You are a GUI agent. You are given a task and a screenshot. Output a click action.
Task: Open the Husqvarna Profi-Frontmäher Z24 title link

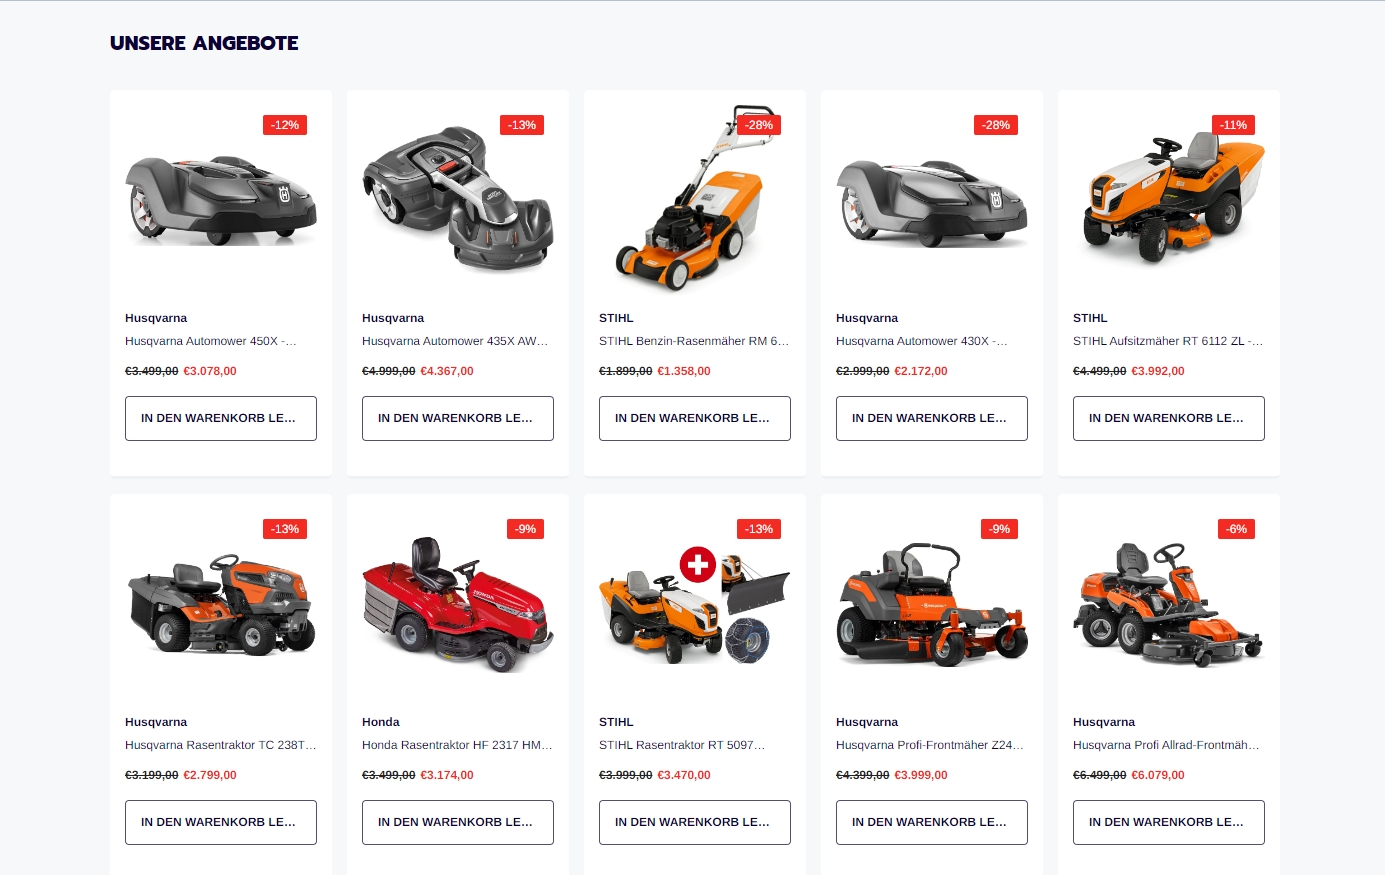click(930, 745)
